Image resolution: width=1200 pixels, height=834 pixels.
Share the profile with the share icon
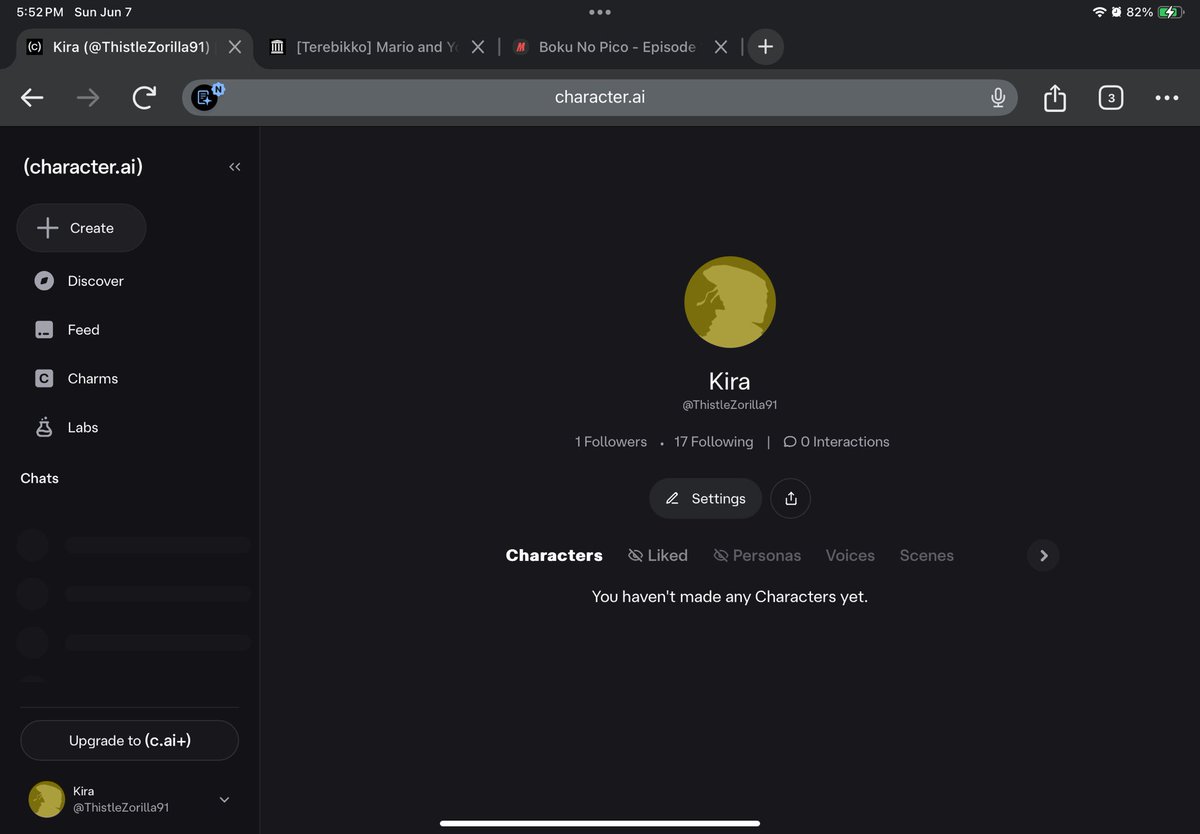791,498
